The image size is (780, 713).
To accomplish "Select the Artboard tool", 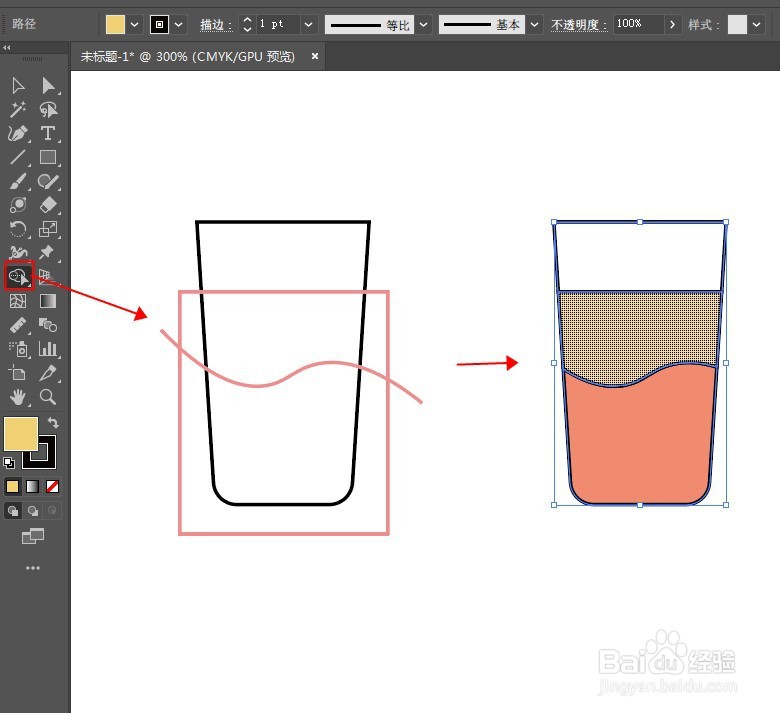I will click(x=18, y=373).
